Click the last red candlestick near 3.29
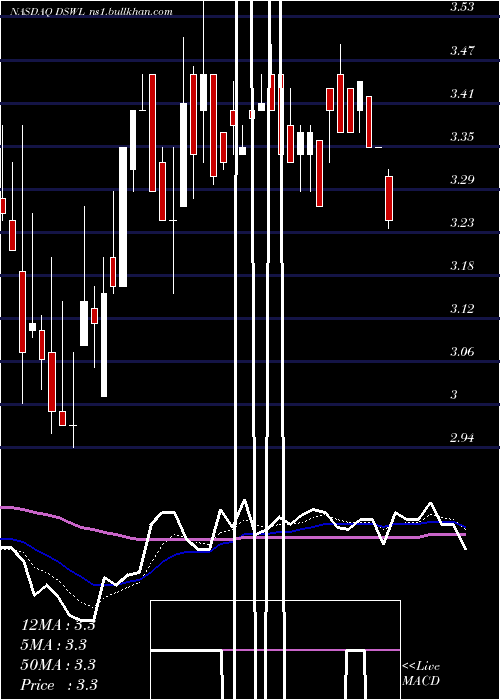Image resolution: width=500 pixels, height=700 pixels. 389,199
